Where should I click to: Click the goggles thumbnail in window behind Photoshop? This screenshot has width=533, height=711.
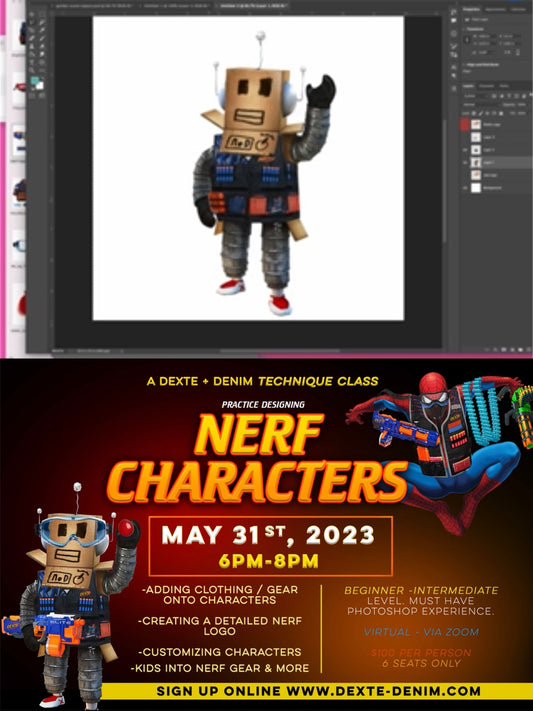(x=19, y=245)
